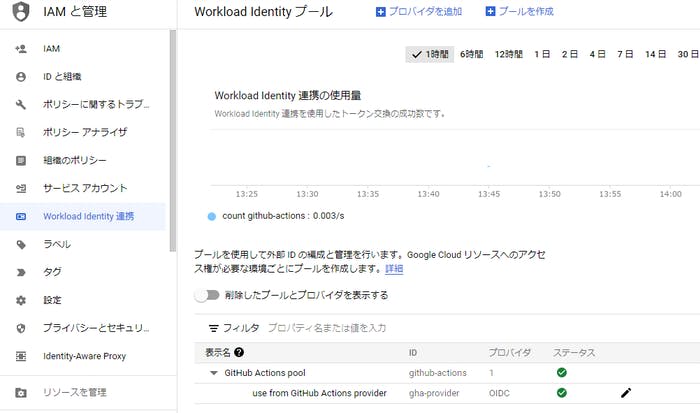Click the OIDC provider cell
The image size is (700, 413).
499,393
